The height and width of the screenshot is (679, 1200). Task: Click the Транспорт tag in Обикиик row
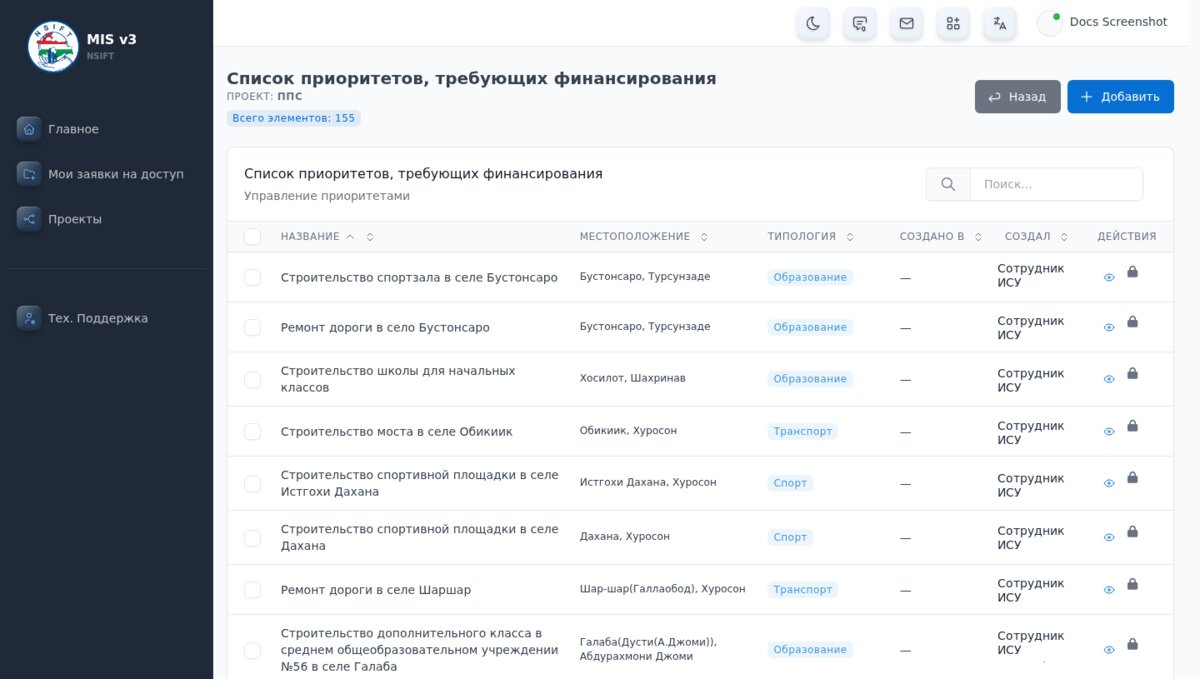click(x=803, y=432)
